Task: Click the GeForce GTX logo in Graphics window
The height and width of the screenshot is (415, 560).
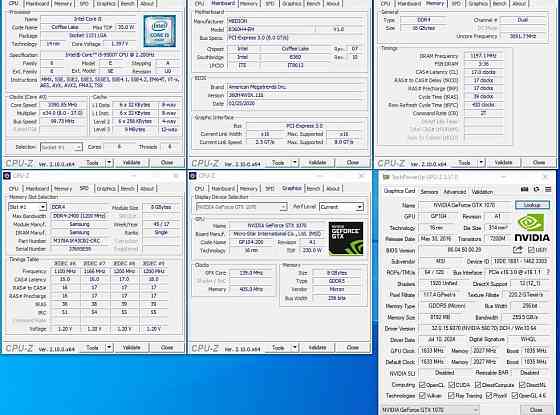Action: (346, 238)
